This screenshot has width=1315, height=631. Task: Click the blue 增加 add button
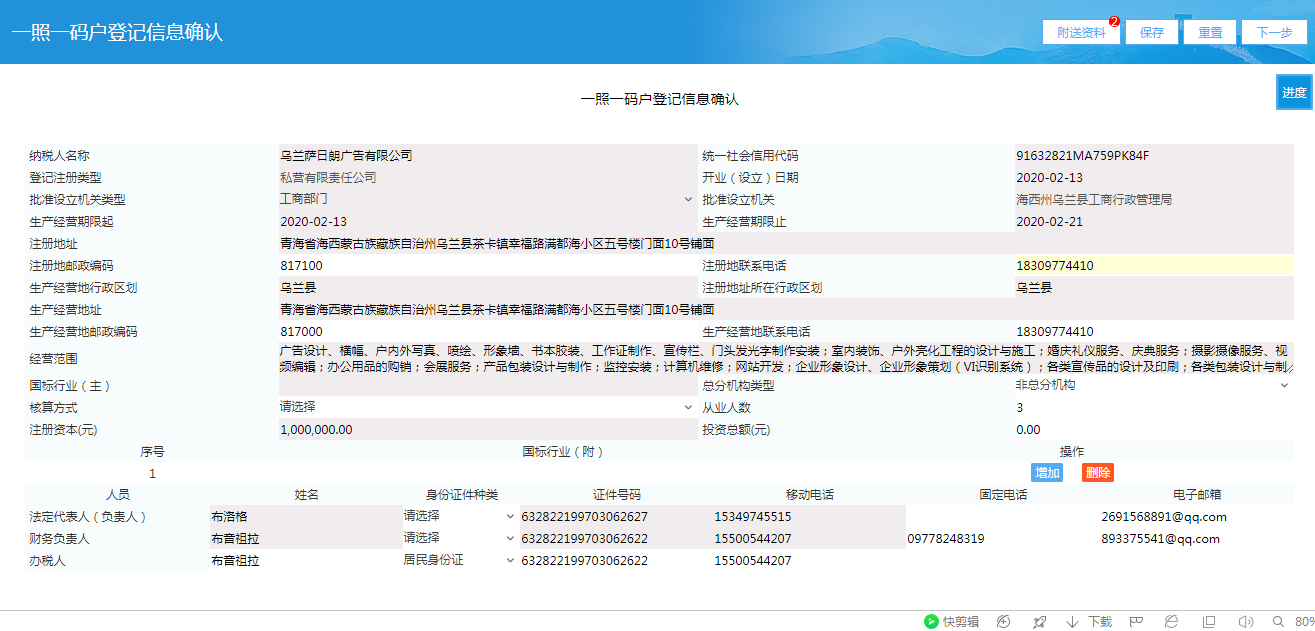click(x=1047, y=472)
